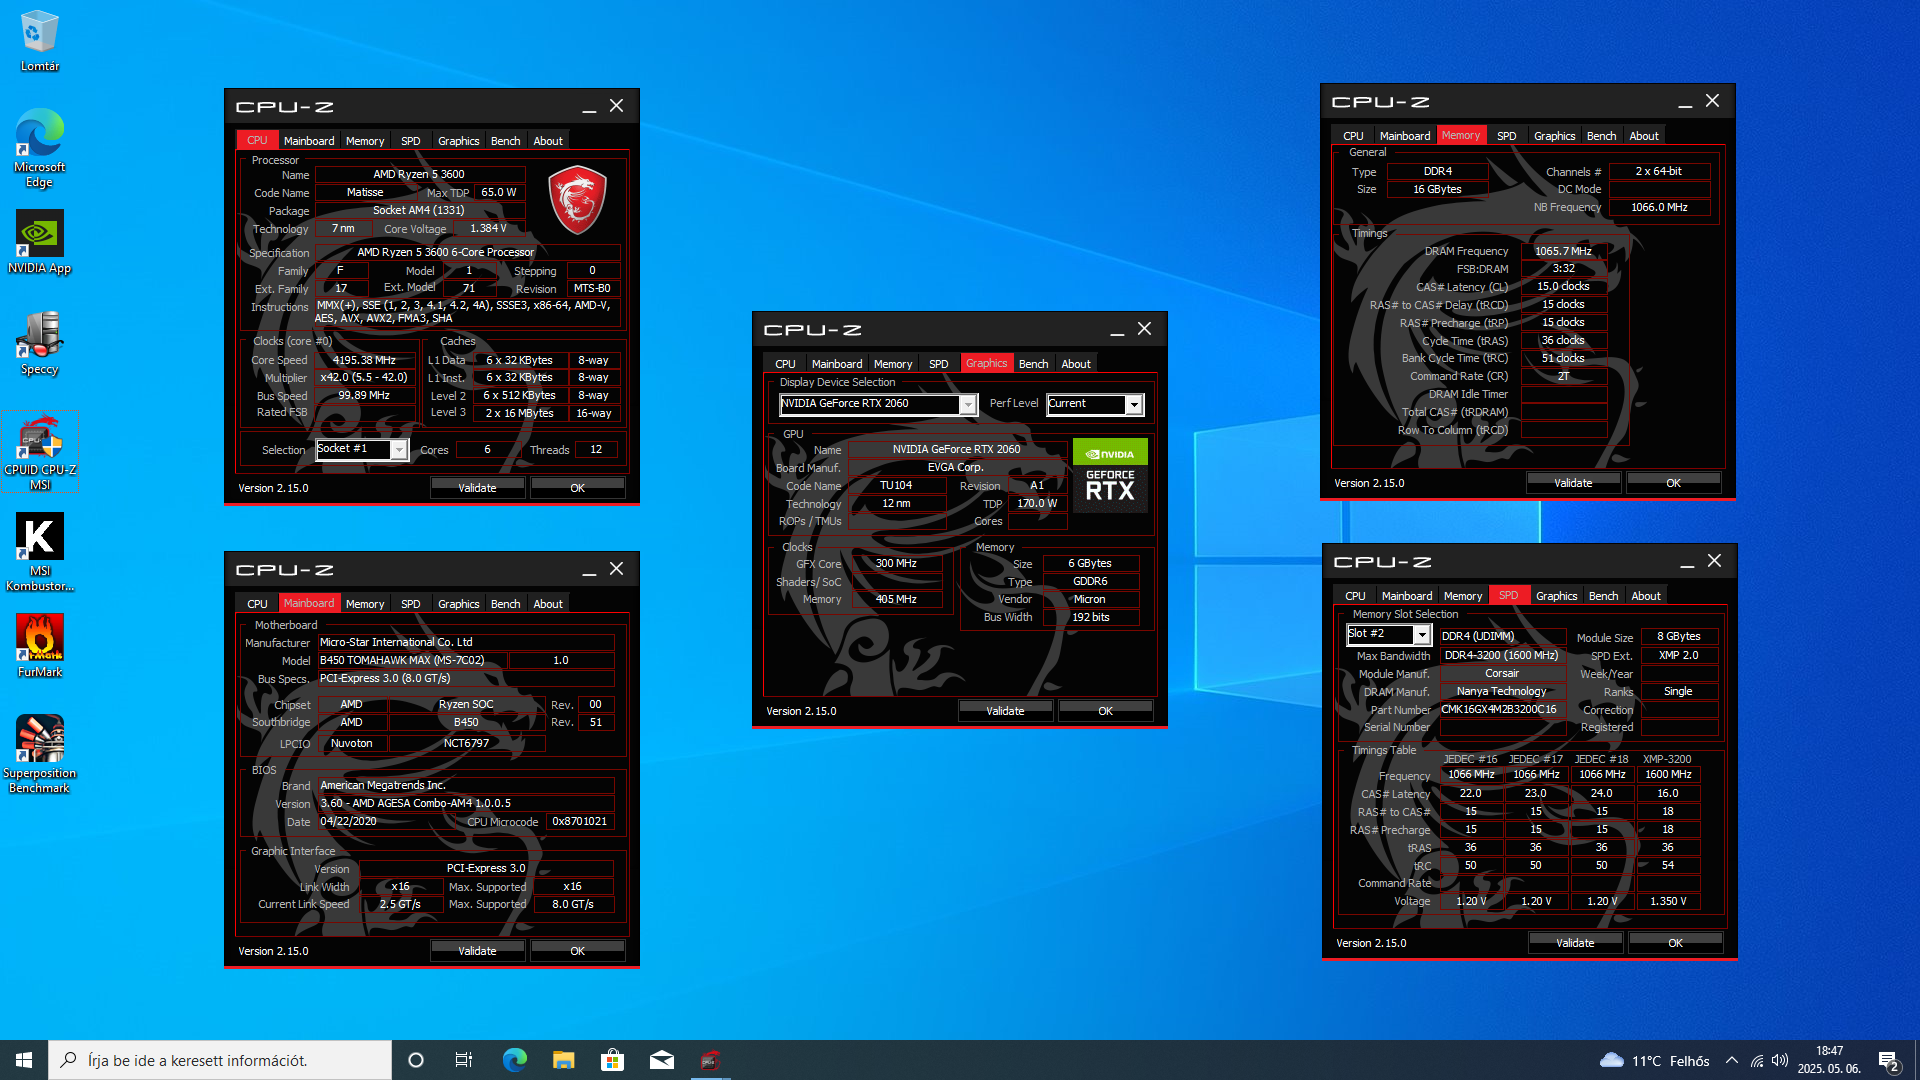The width and height of the screenshot is (1920, 1080).
Task: Click Validate in the Memory window
Action: click(1573, 483)
